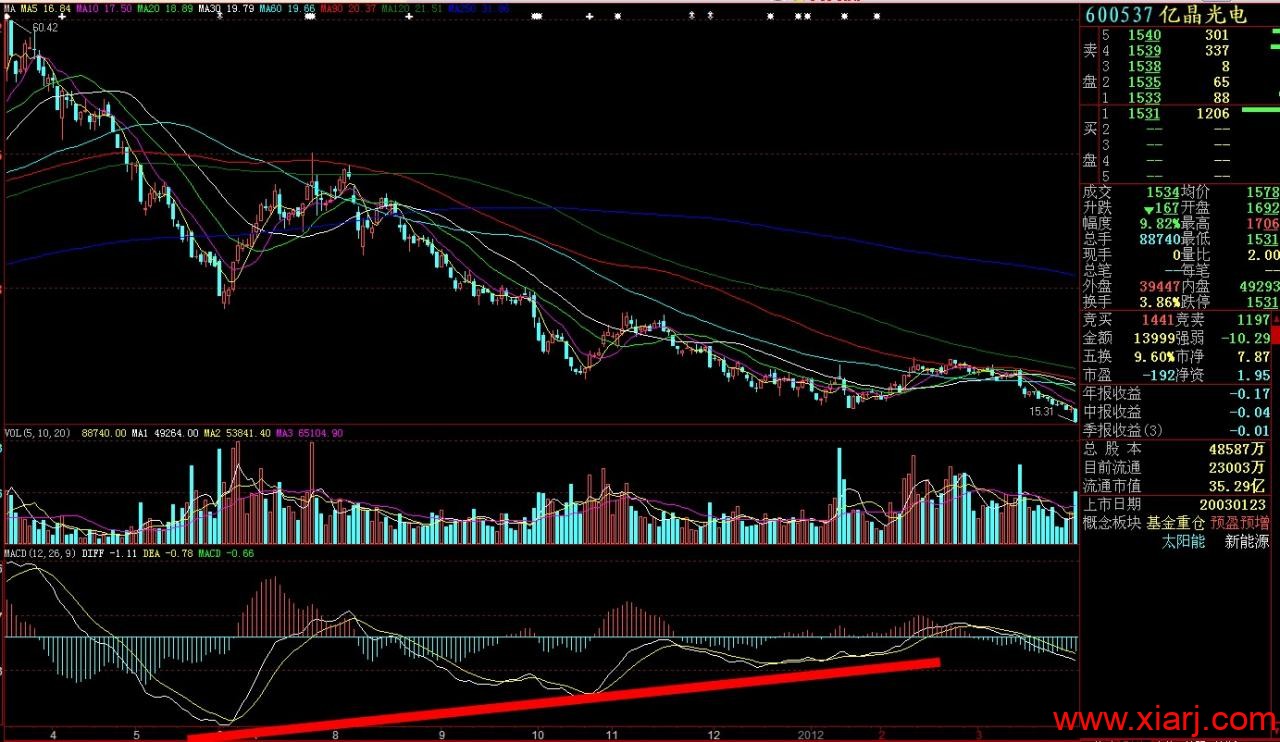
Task: Click the buy level 1 volume 1206
Action: [1212, 114]
